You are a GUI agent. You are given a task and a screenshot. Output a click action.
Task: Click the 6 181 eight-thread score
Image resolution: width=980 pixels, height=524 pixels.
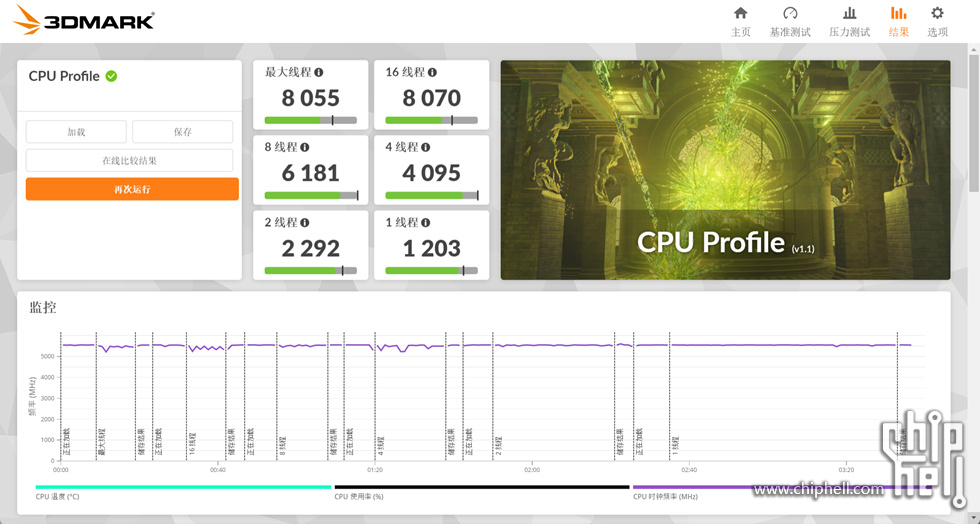[x=311, y=173]
